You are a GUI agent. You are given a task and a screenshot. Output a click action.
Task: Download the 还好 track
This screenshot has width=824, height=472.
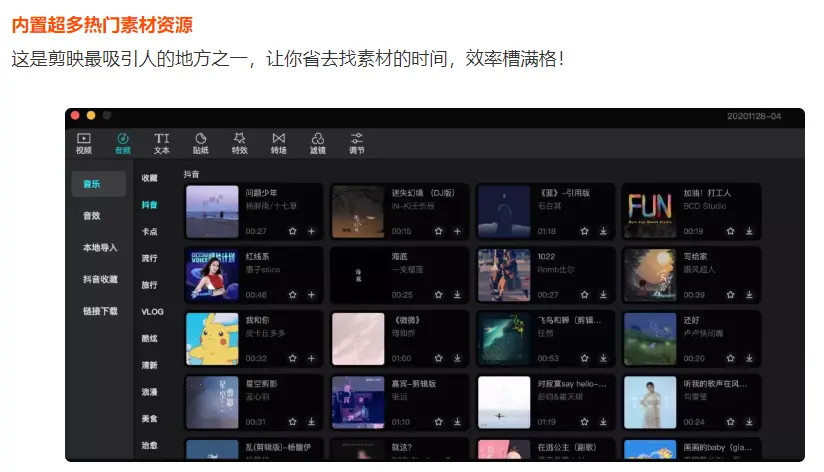pos(749,358)
